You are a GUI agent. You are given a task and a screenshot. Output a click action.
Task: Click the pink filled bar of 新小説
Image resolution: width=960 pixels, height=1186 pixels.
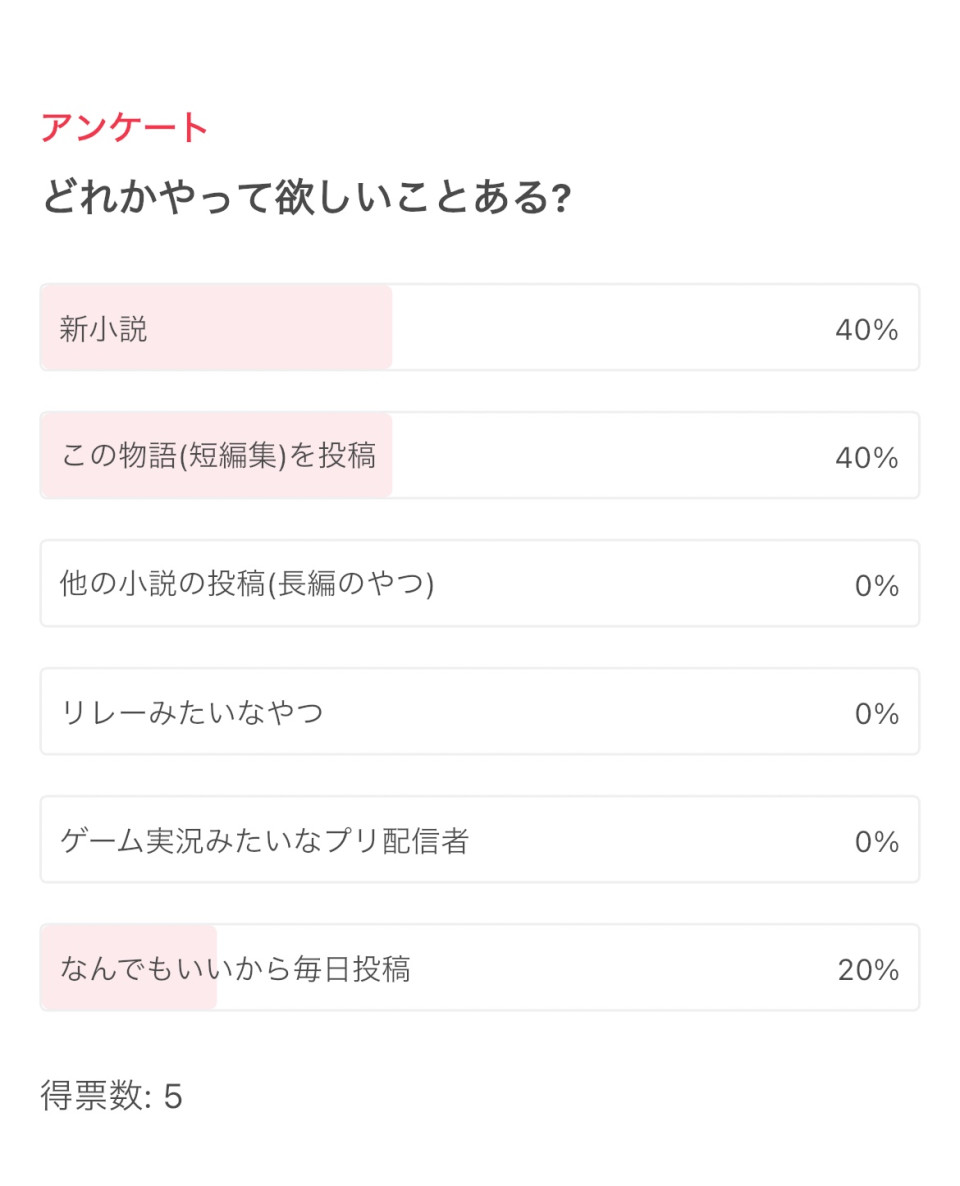coord(270,328)
